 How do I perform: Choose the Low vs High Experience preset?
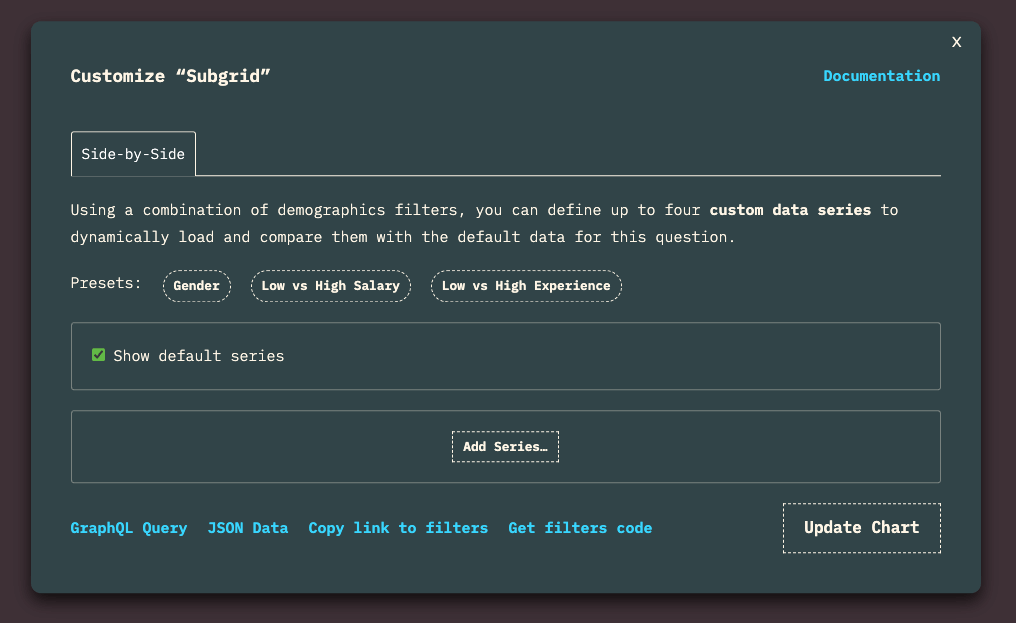tap(526, 286)
